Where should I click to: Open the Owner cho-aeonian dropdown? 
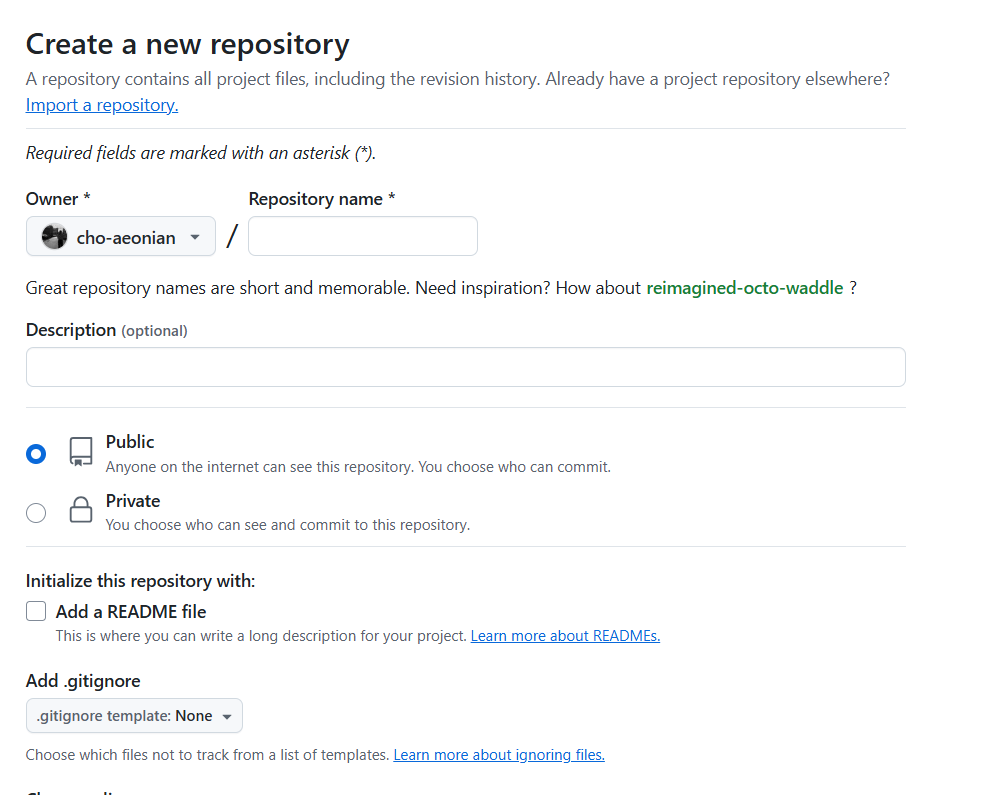121,237
